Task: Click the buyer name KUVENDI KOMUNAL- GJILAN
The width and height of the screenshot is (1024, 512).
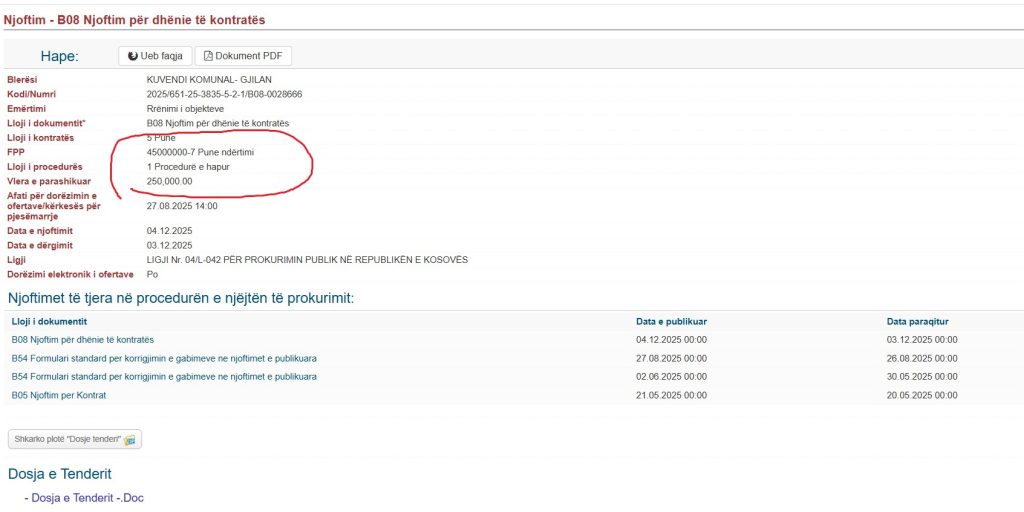Action: pyautogui.click(x=209, y=80)
